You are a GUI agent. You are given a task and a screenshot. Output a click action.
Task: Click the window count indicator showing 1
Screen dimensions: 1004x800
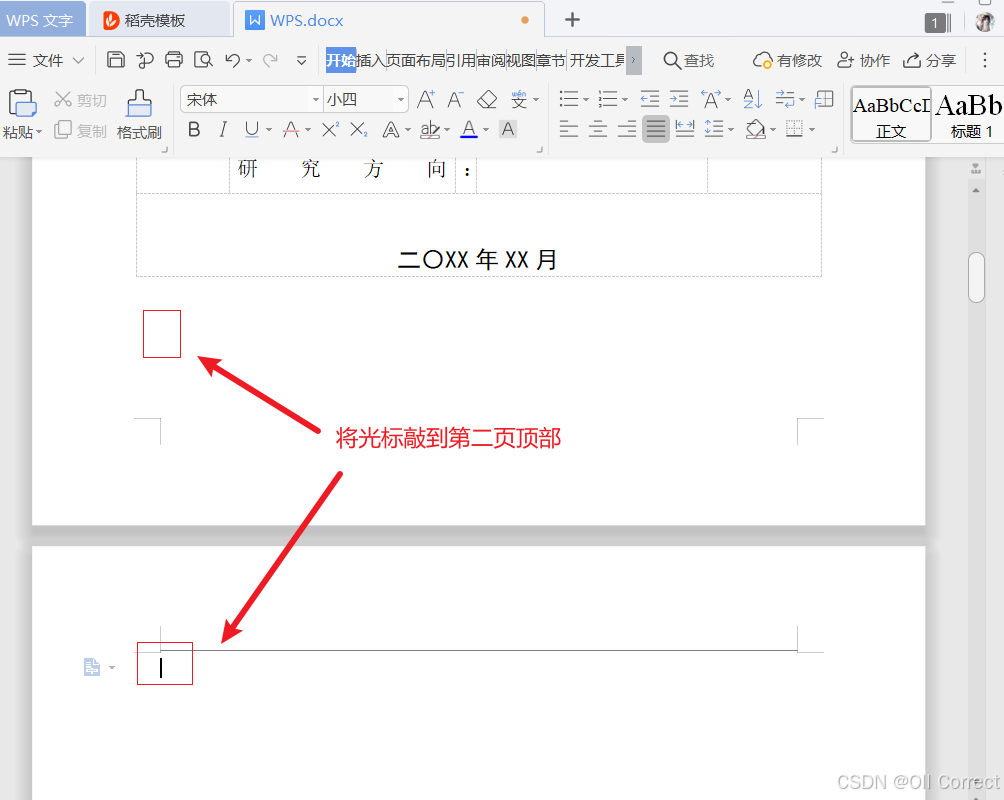[935, 23]
